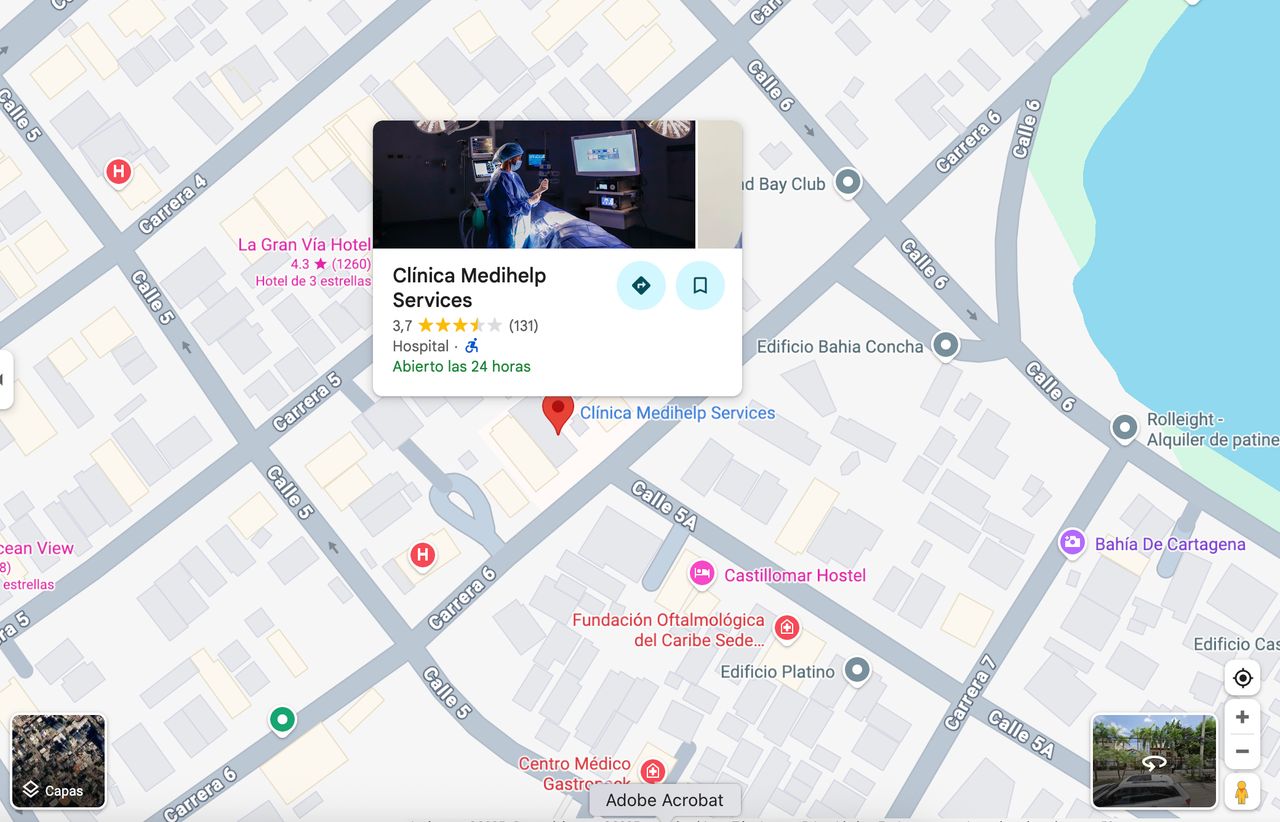Expand the collapsed side panel arrow

[x=5, y=379]
